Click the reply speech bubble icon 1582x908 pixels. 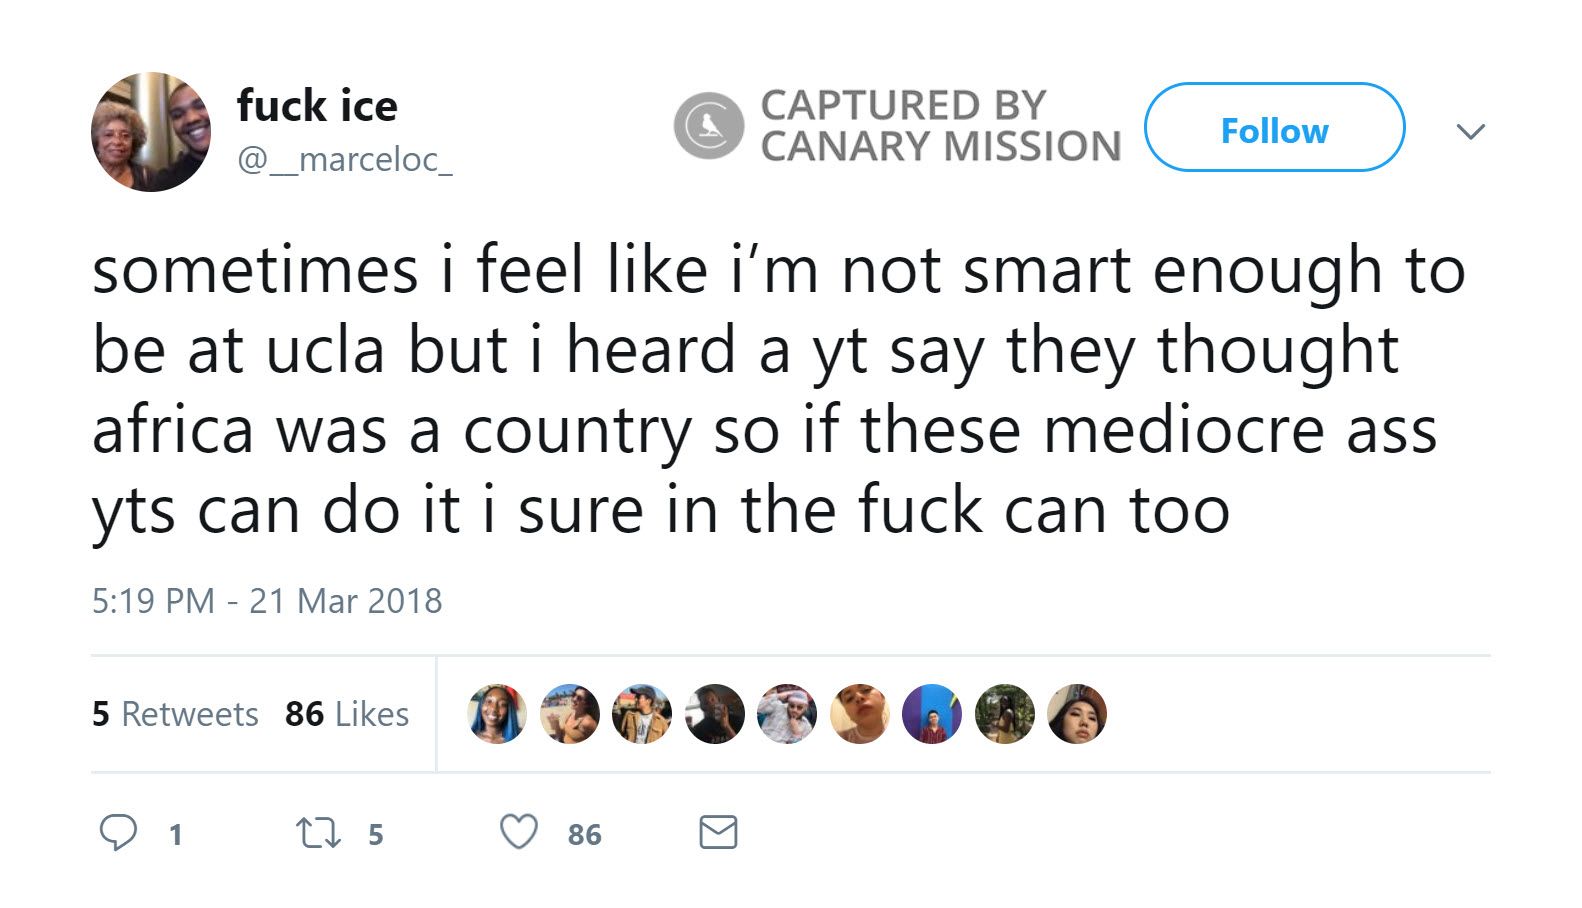point(118,832)
